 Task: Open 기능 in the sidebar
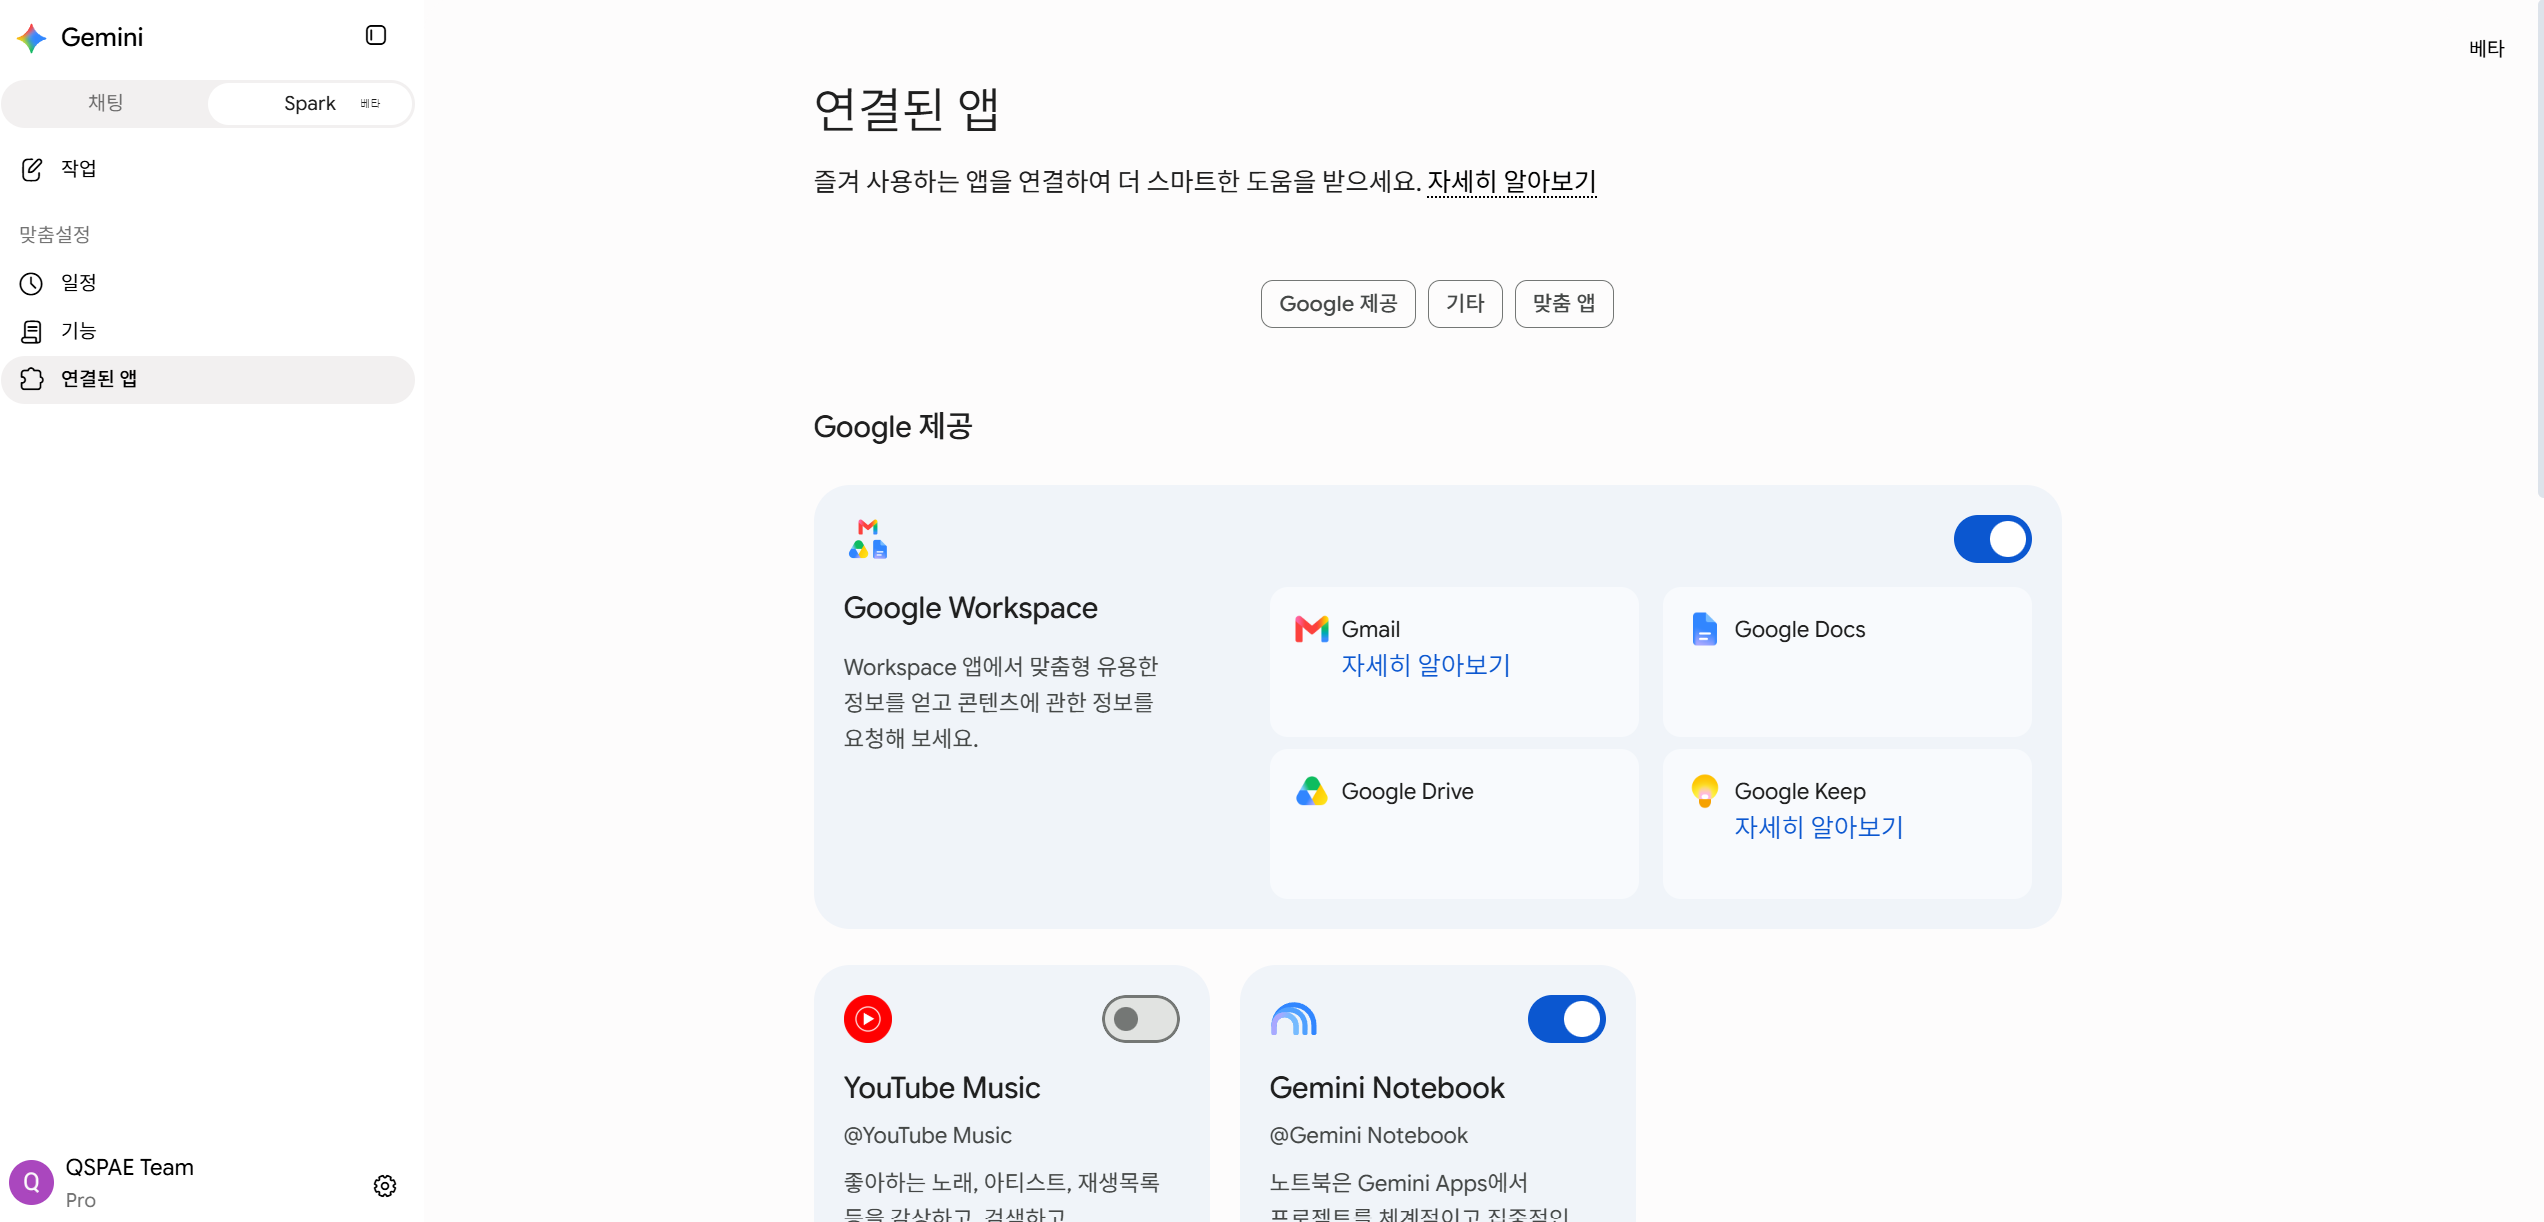click(x=208, y=332)
